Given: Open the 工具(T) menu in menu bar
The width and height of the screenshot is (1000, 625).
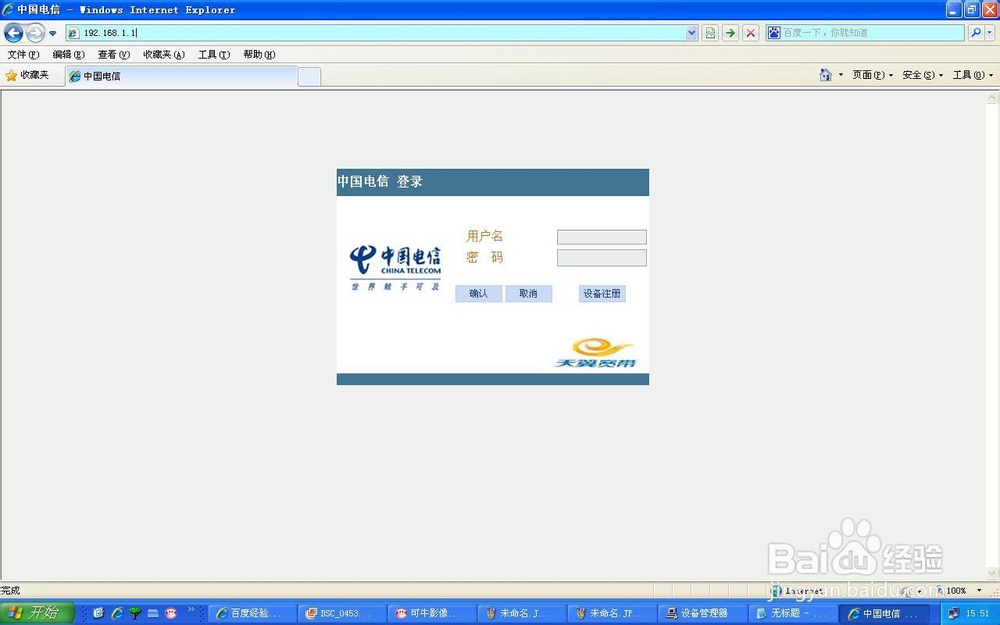Looking at the screenshot, I should coord(214,55).
